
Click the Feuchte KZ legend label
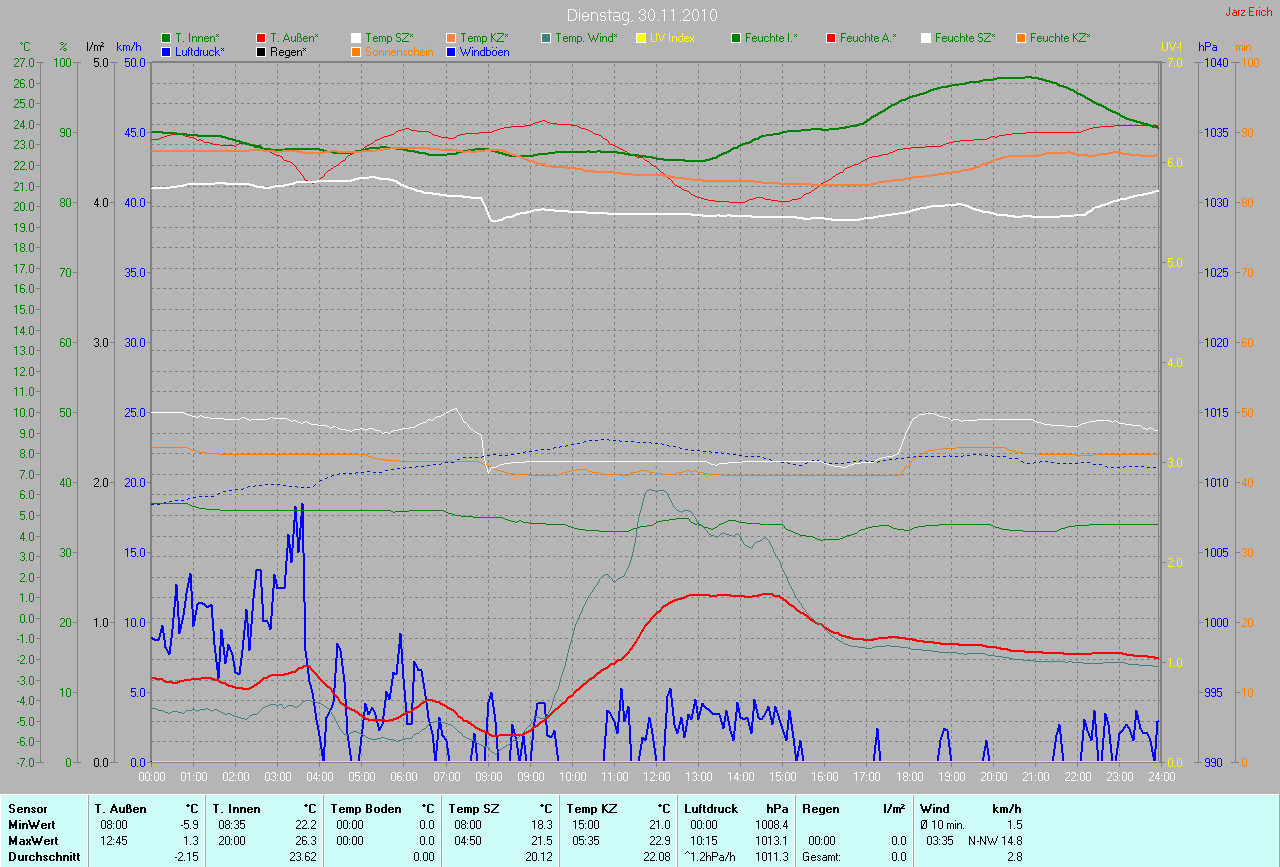[x=1060, y=38]
